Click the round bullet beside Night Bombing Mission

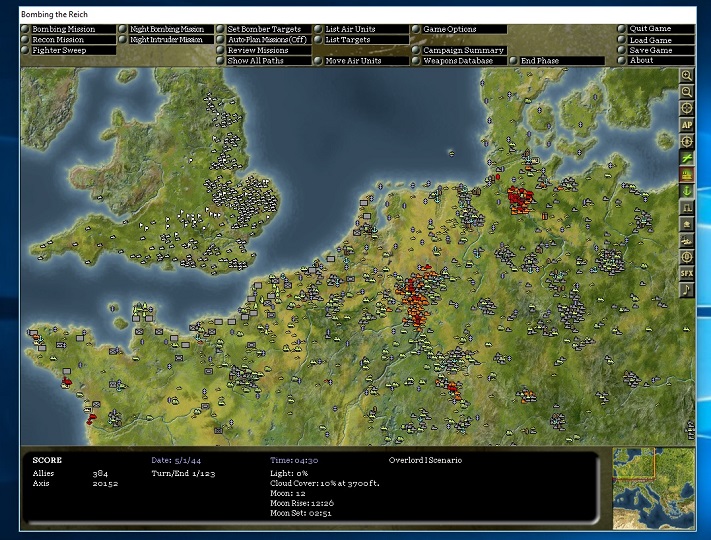pos(123,29)
